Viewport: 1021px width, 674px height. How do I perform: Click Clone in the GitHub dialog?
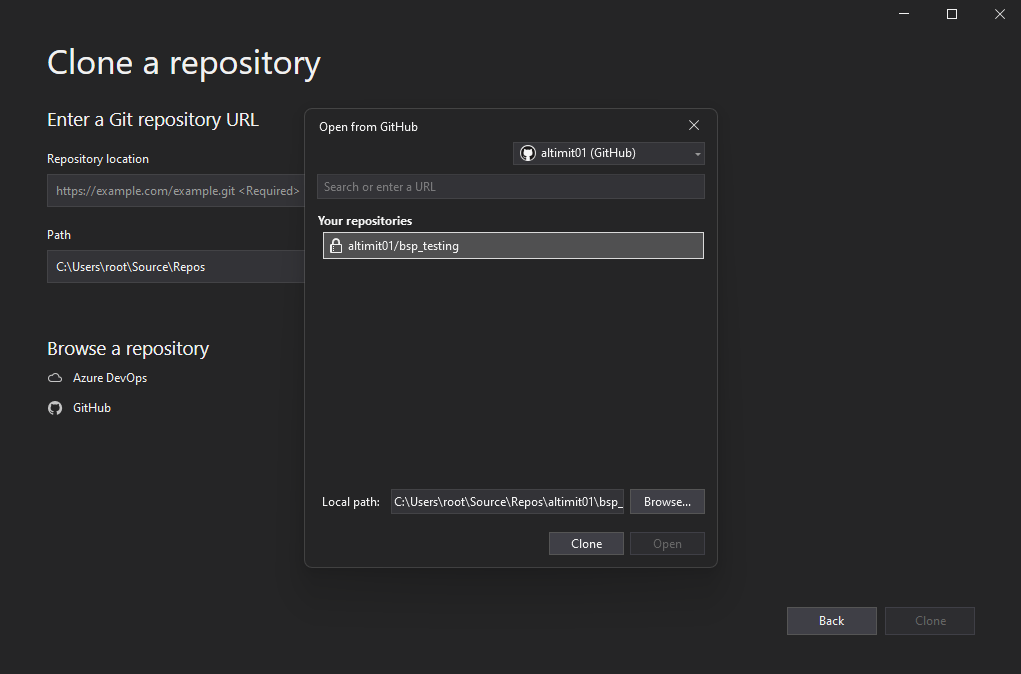(x=586, y=544)
